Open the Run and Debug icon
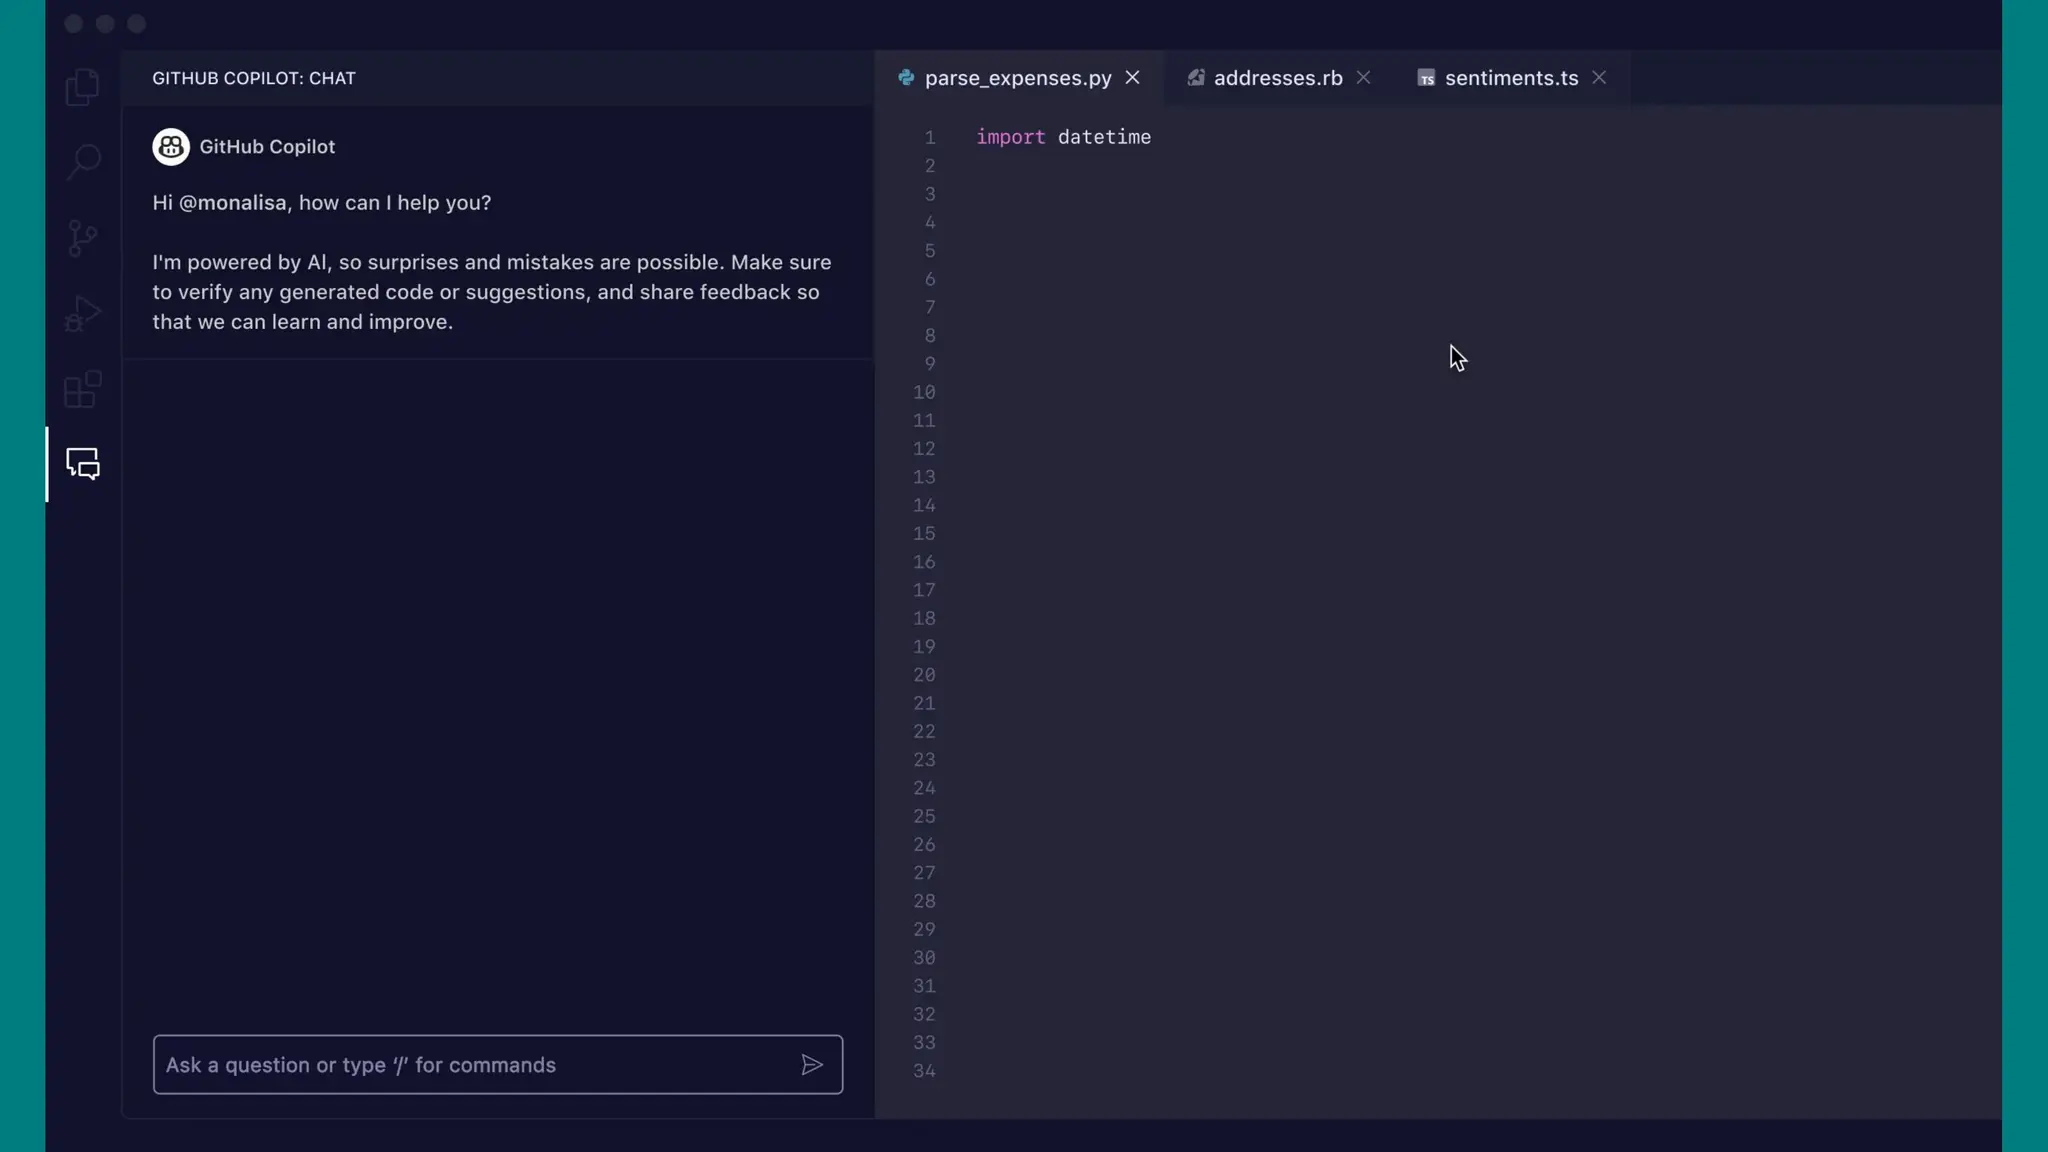The height and width of the screenshot is (1152, 2048). pos(82,314)
